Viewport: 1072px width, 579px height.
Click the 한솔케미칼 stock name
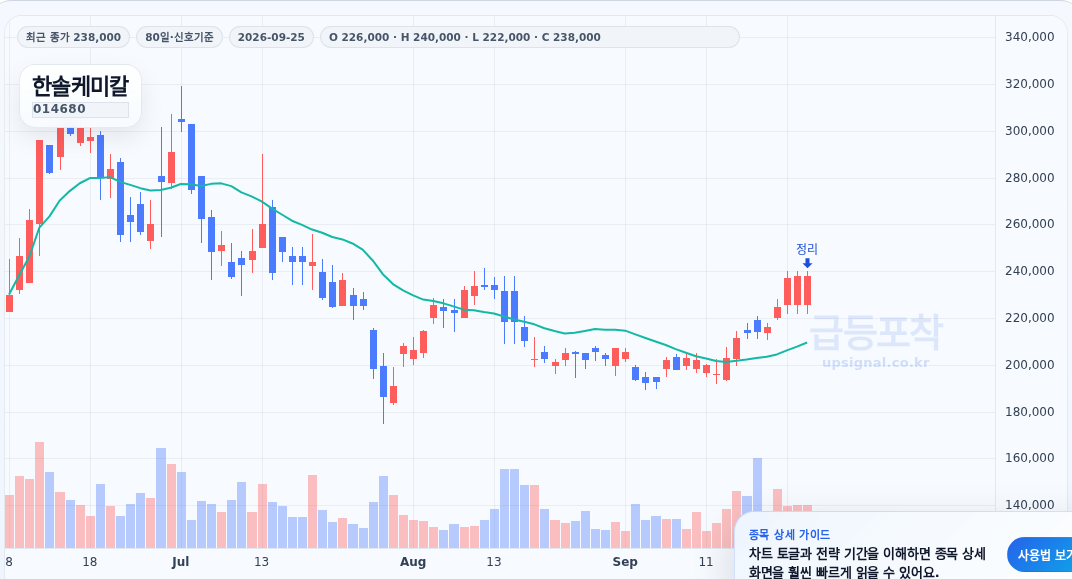pyautogui.click(x=80, y=86)
